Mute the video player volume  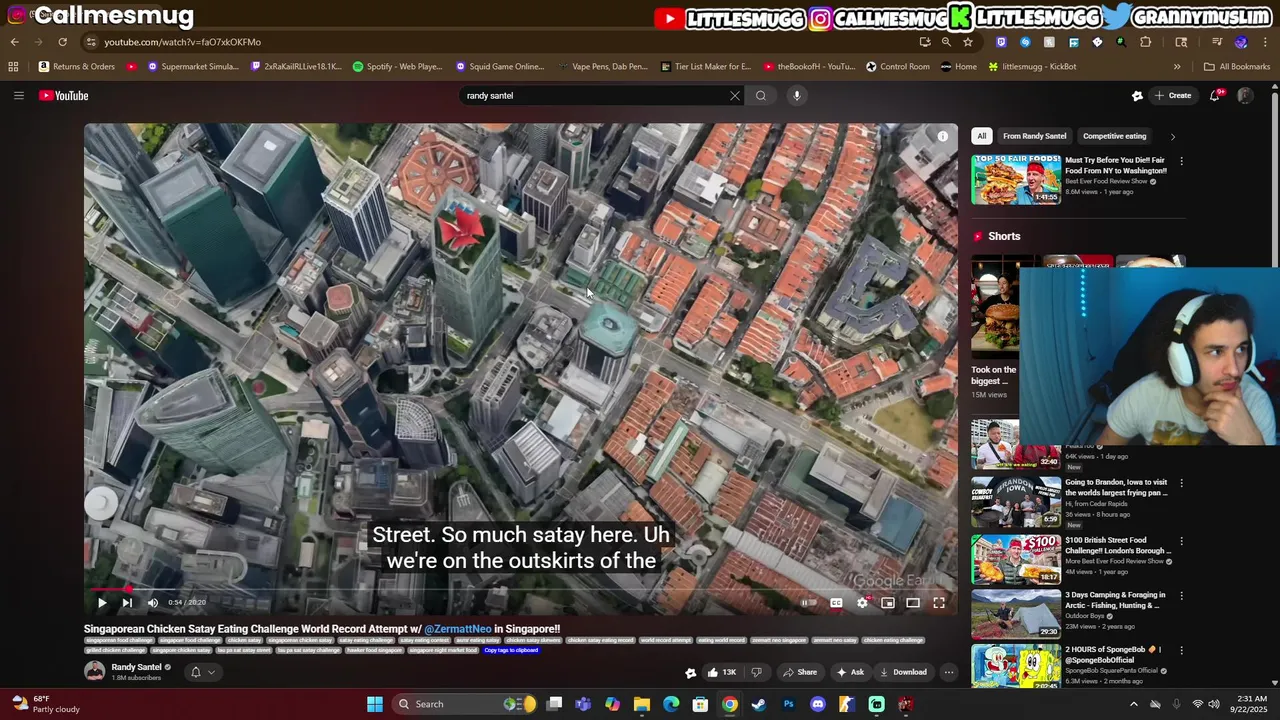(152, 603)
